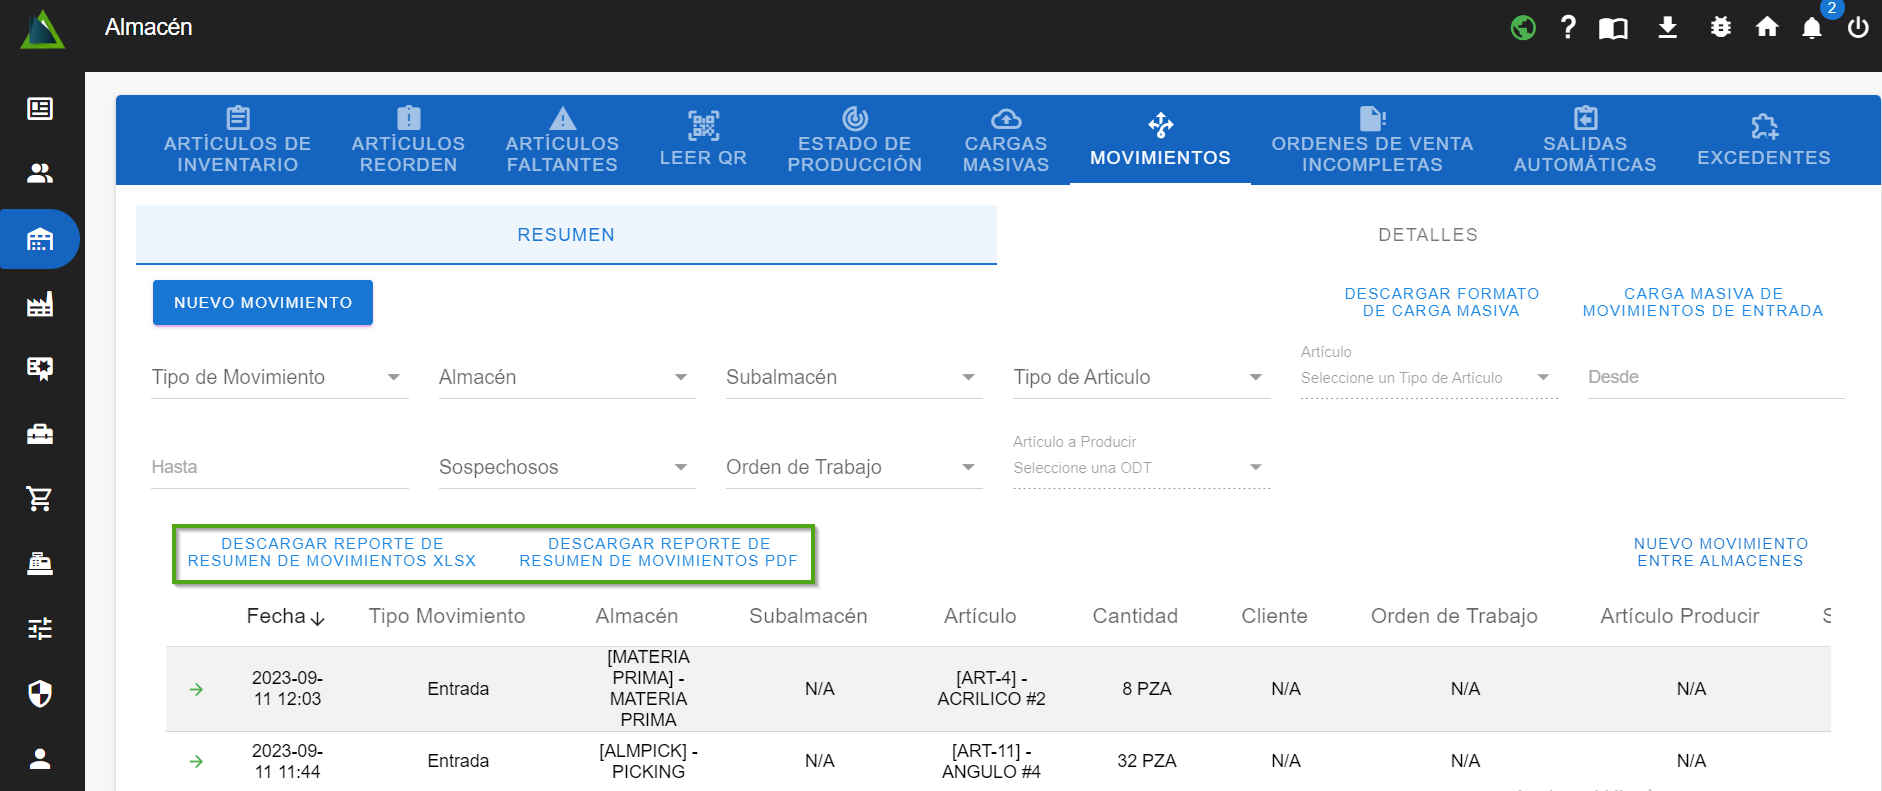Expand the Sospechosos dropdown

pyautogui.click(x=566, y=467)
